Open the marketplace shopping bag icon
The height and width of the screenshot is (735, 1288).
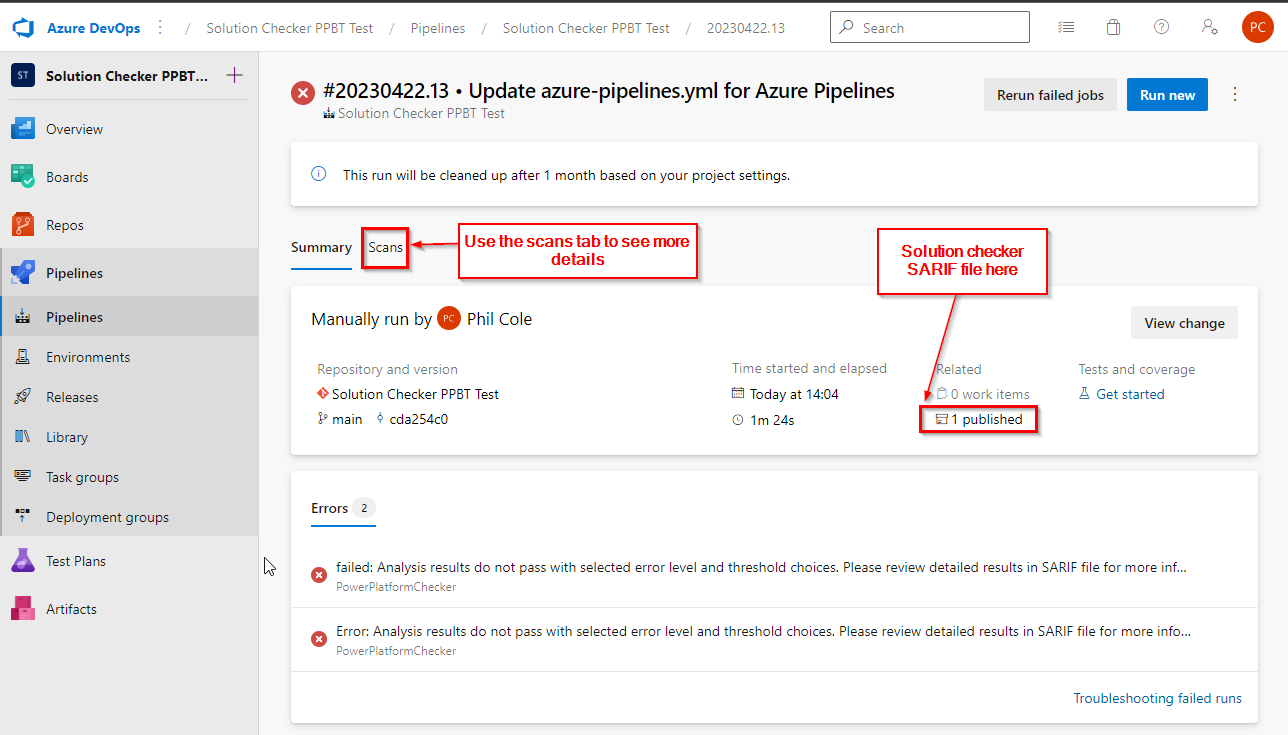coord(1113,28)
